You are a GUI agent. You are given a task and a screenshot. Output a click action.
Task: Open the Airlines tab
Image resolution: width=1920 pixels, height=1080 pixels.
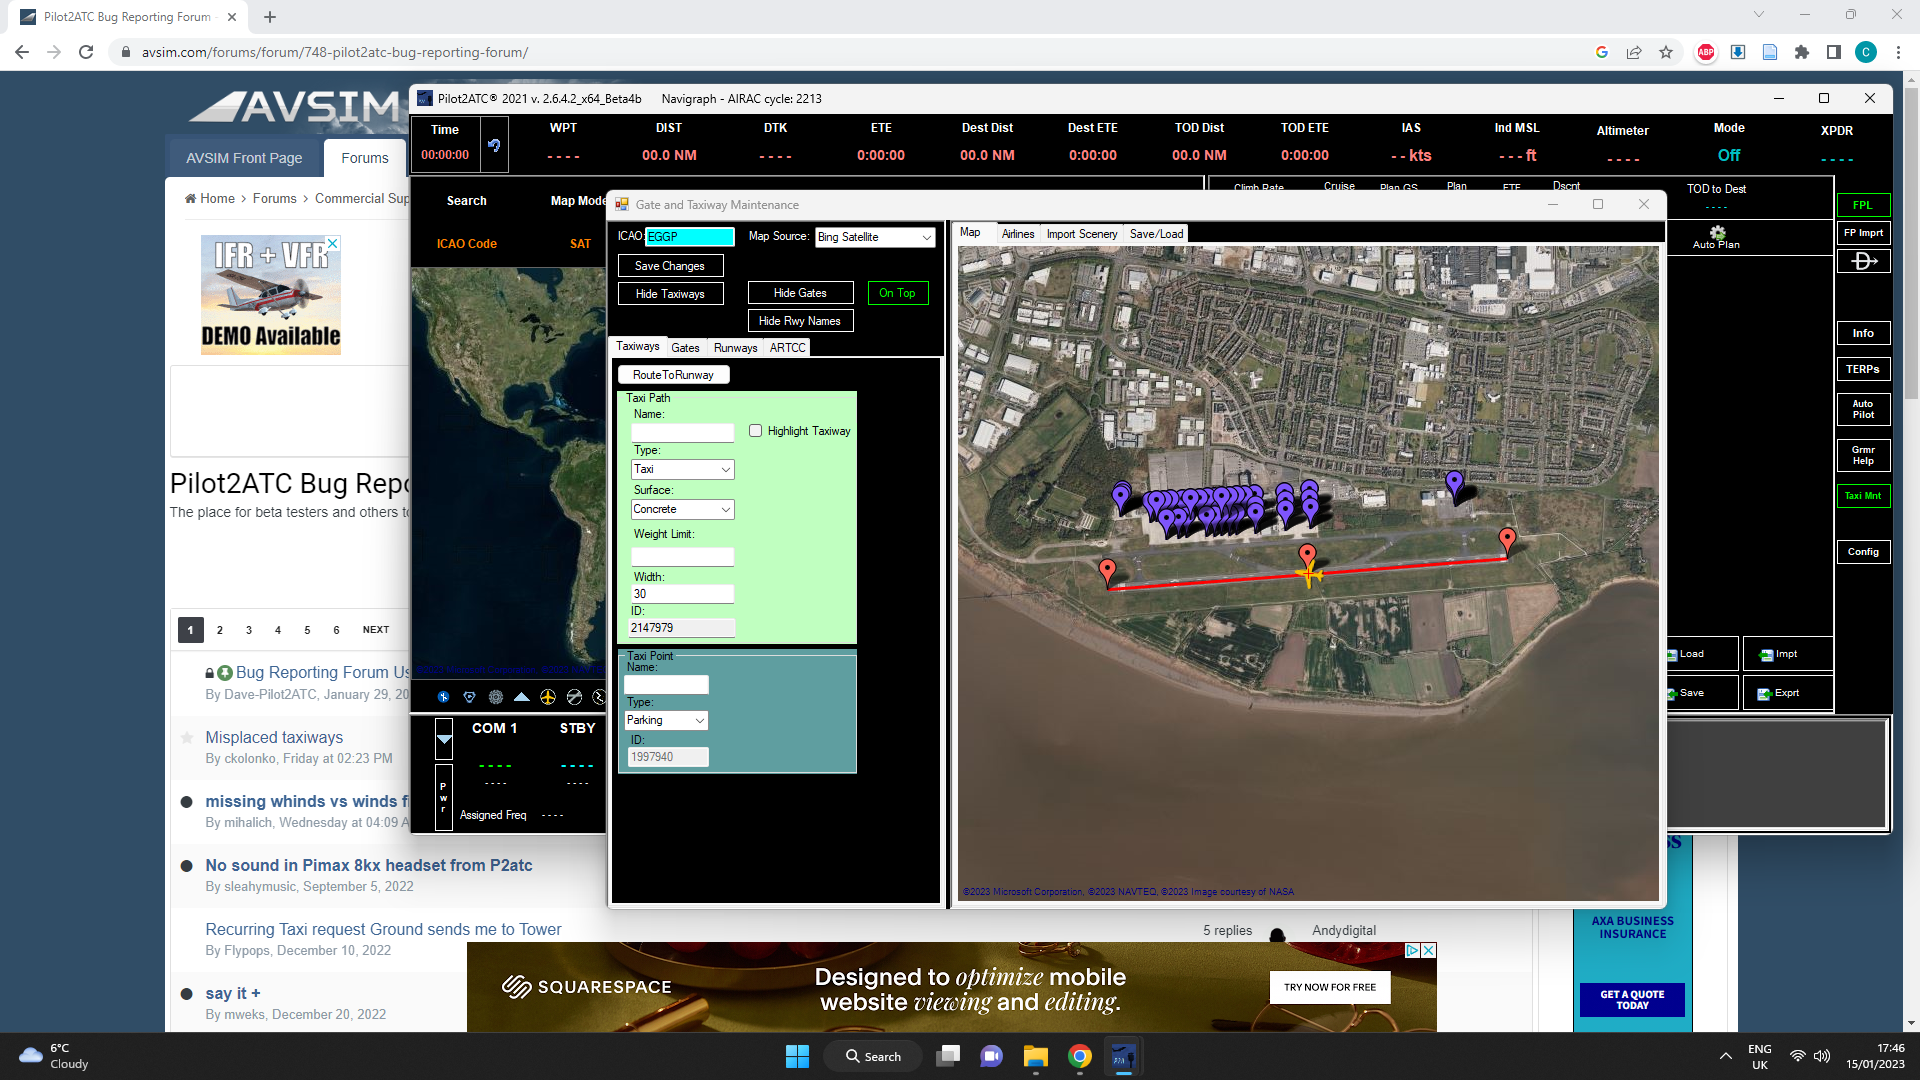coord(1018,234)
